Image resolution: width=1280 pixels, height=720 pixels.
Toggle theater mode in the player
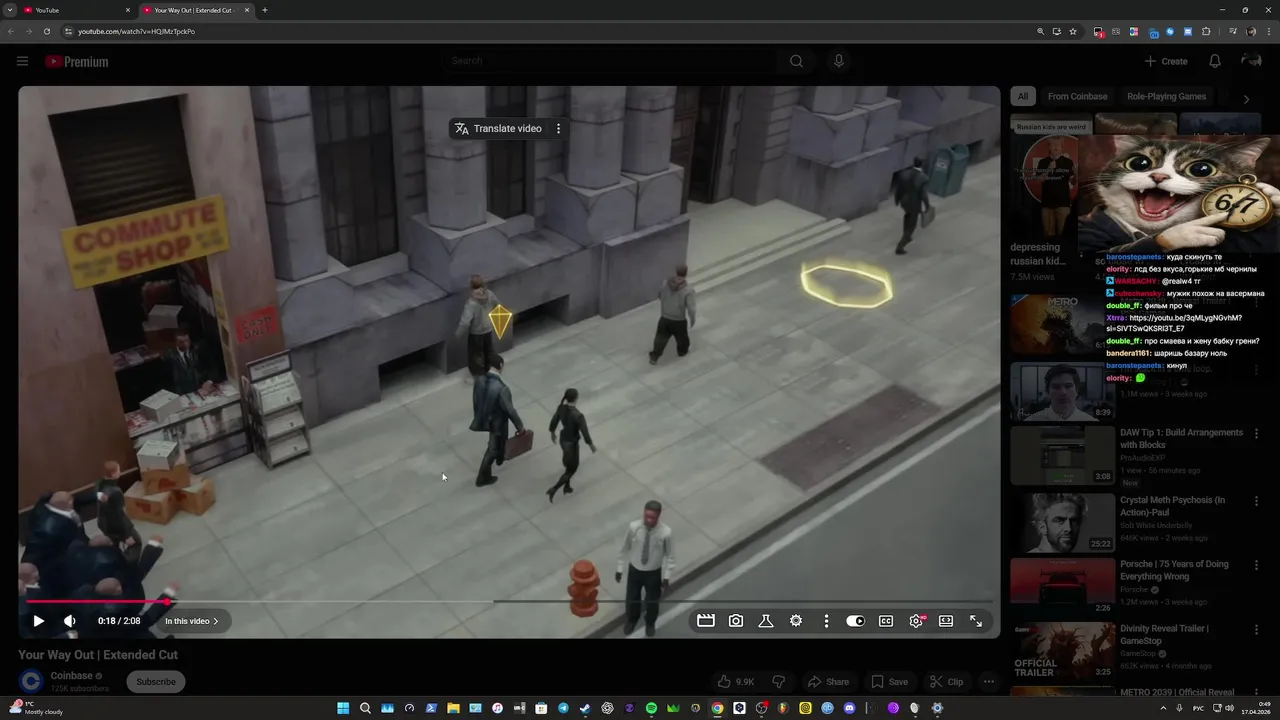coord(946,621)
